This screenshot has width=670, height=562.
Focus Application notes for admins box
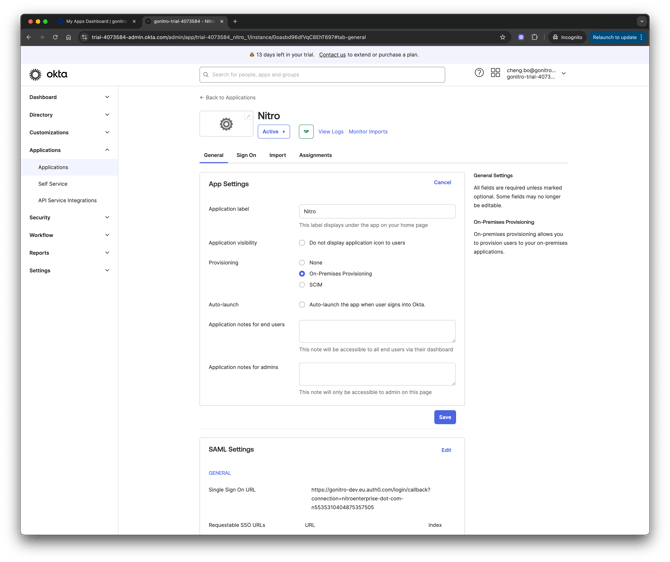377,374
